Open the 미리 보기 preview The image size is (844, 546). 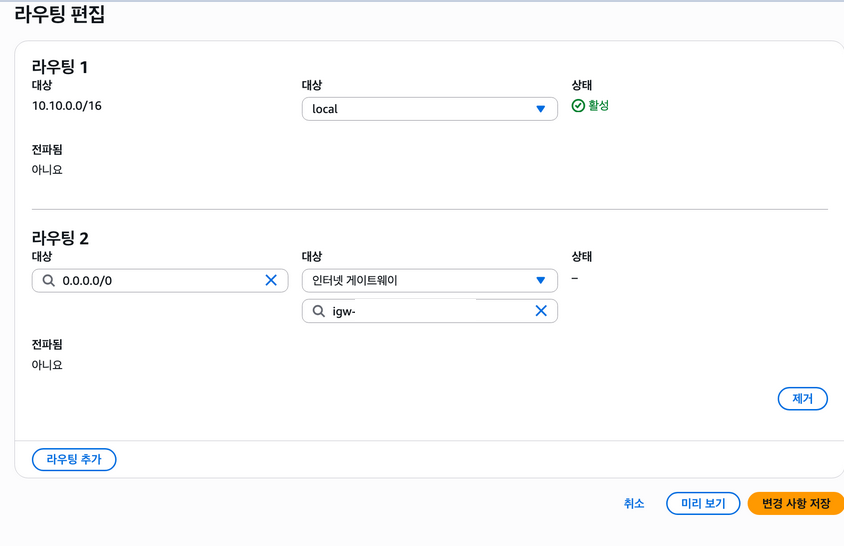703,504
